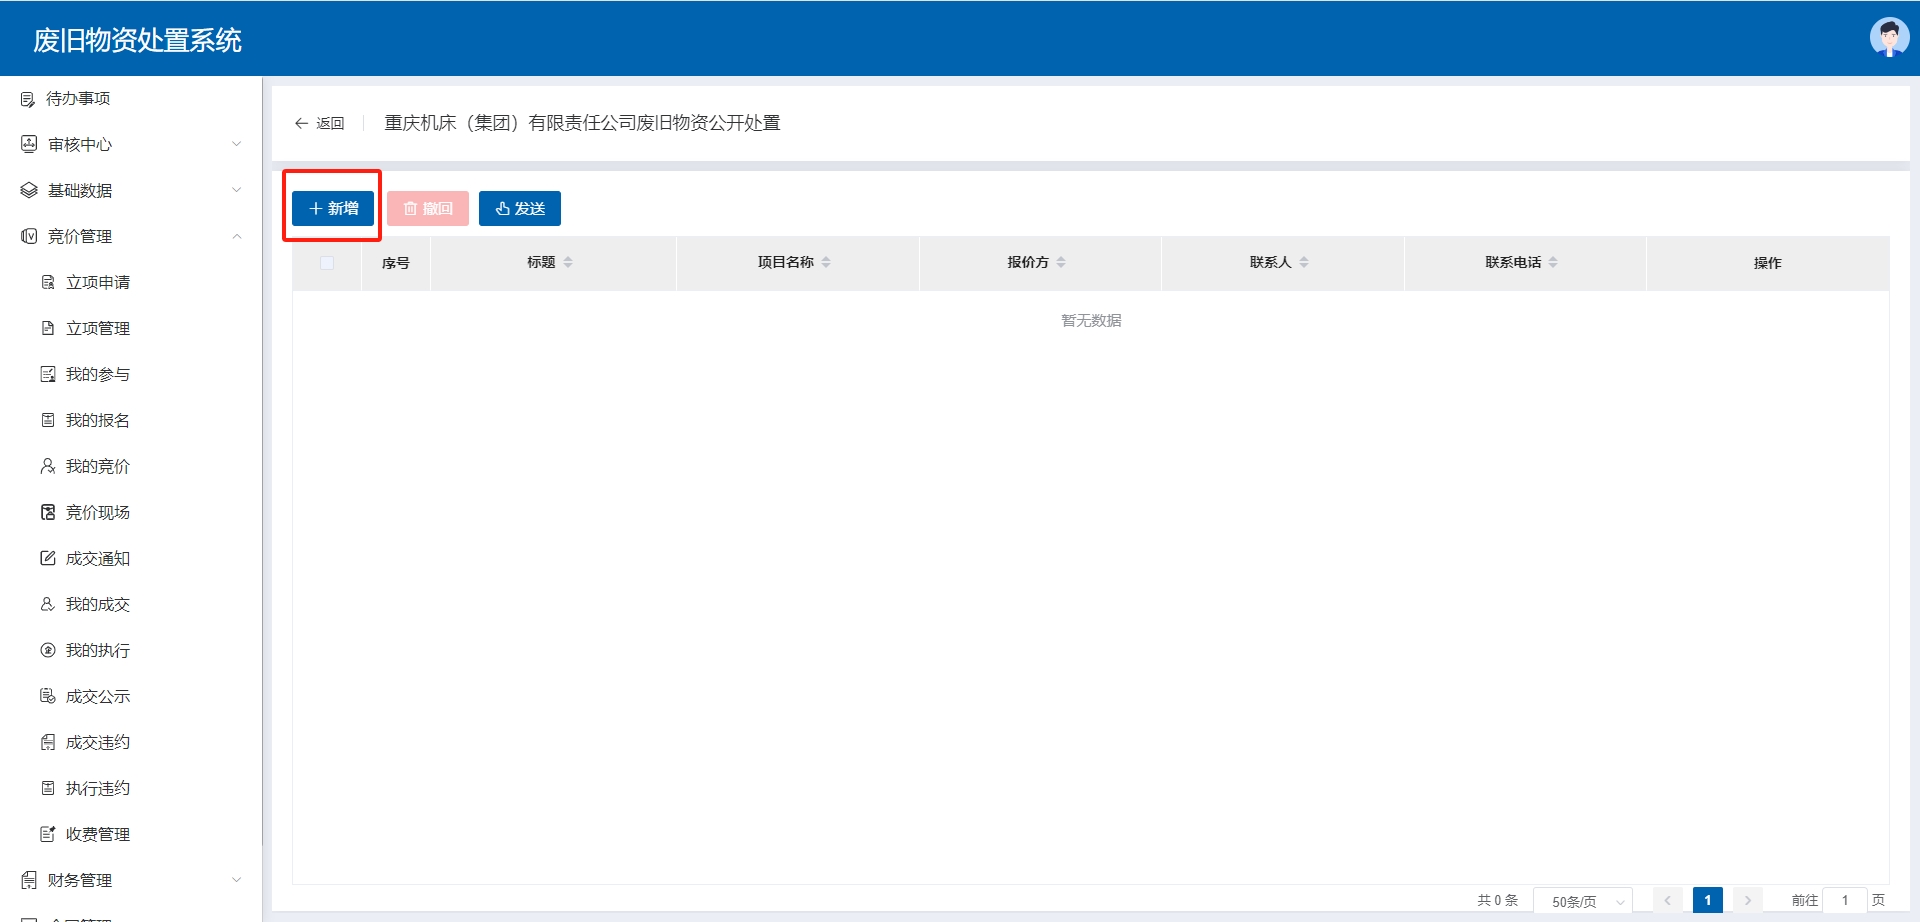This screenshot has height=922, width=1920.
Task: Click the 立项申请 menu icon
Action: pyautogui.click(x=47, y=282)
